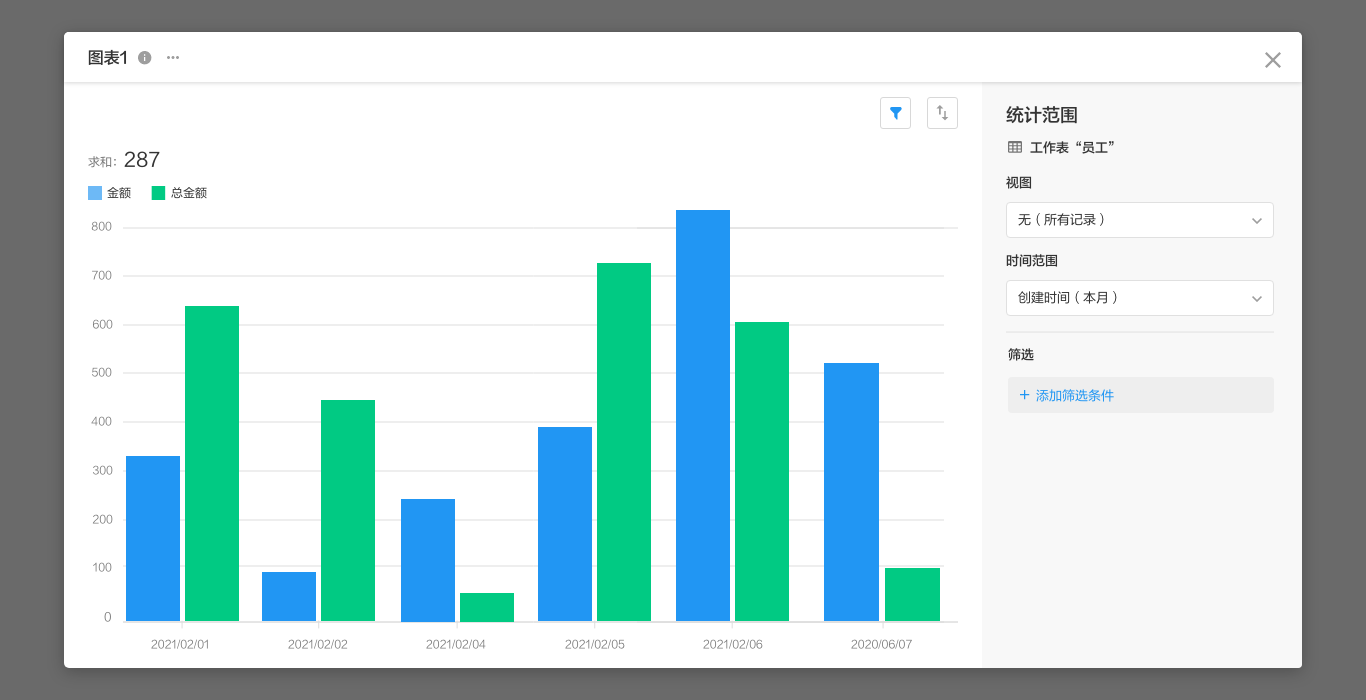
Task: Open the 时间范围 dropdown 创建时间 (本月)
Action: [1140, 298]
